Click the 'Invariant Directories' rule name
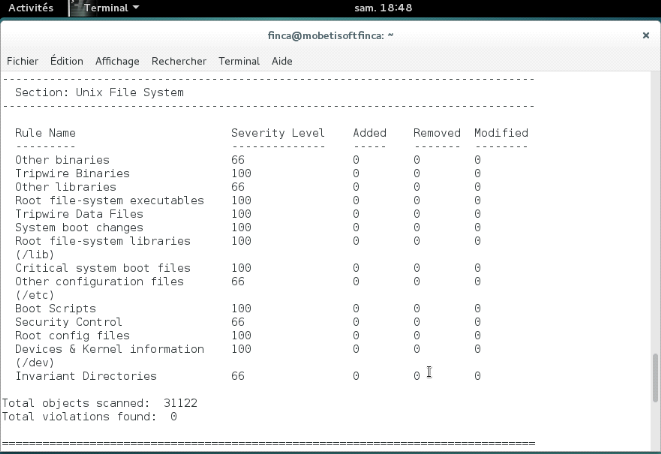661x454 pixels. 86,376
